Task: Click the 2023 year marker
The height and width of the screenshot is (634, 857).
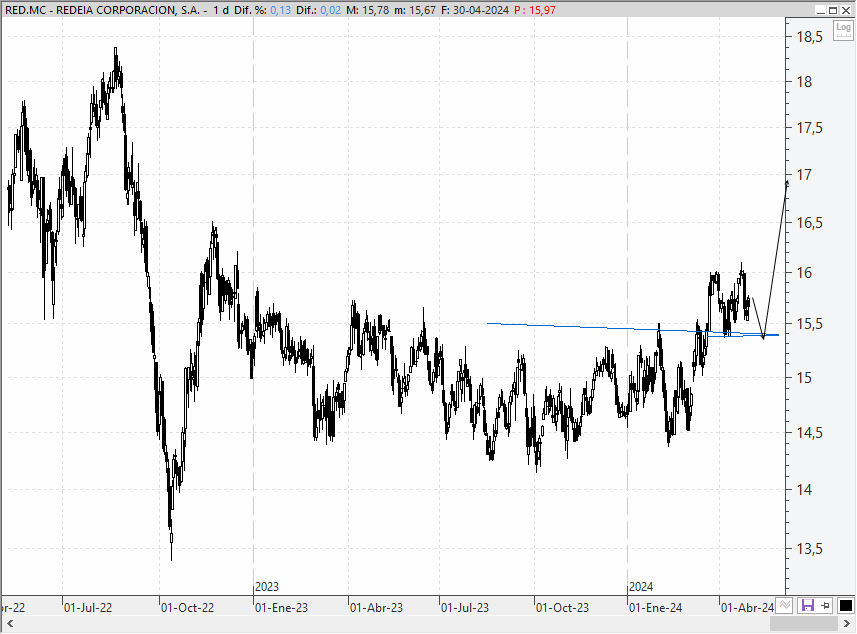Action: [267, 587]
